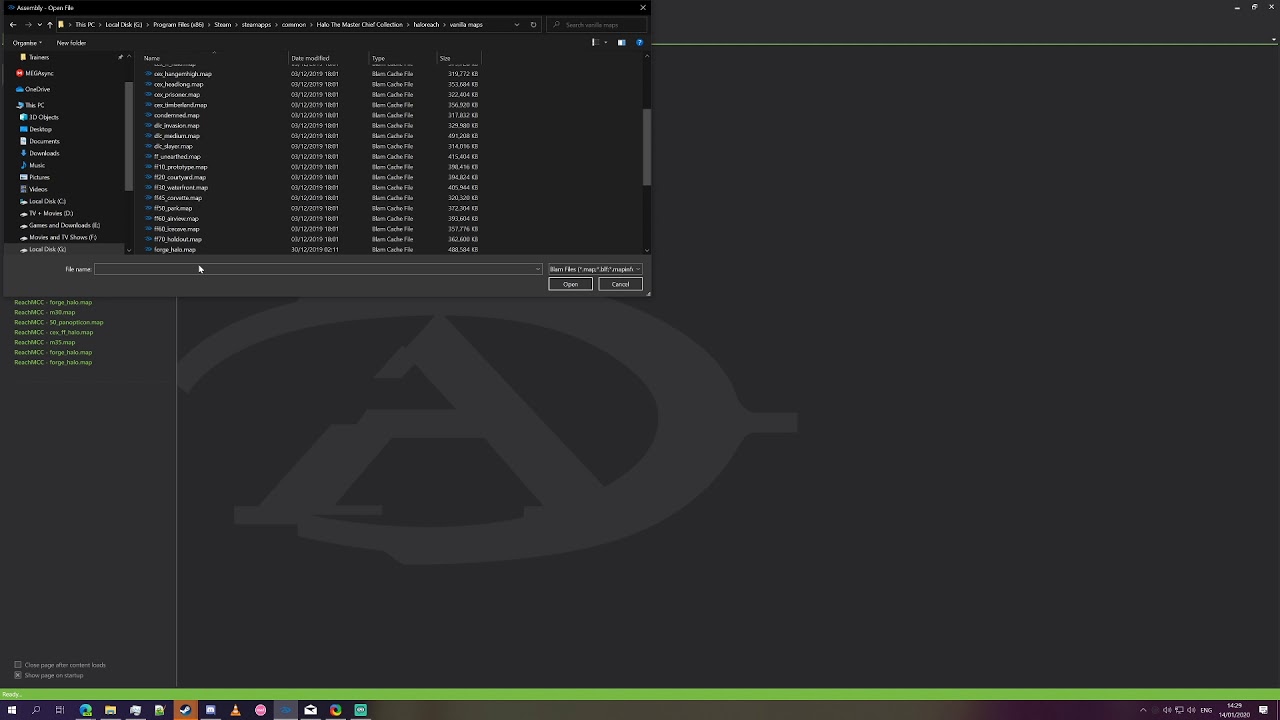The image size is (1280, 720).
Task: Click the taskbar search icon
Action: click(x=36, y=710)
